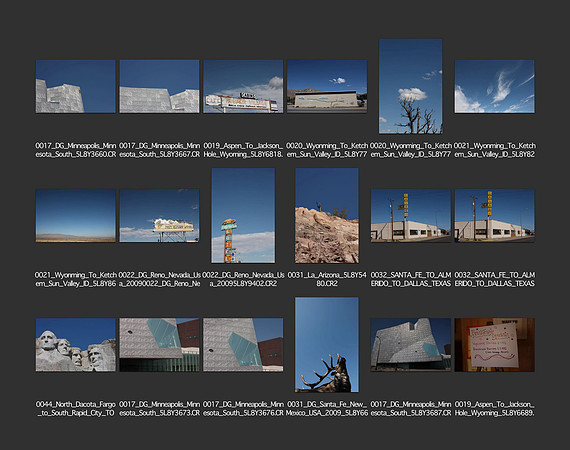Select the angular metal building photo 5L8Y3687
The width and height of the screenshot is (570, 450).
point(410,345)
